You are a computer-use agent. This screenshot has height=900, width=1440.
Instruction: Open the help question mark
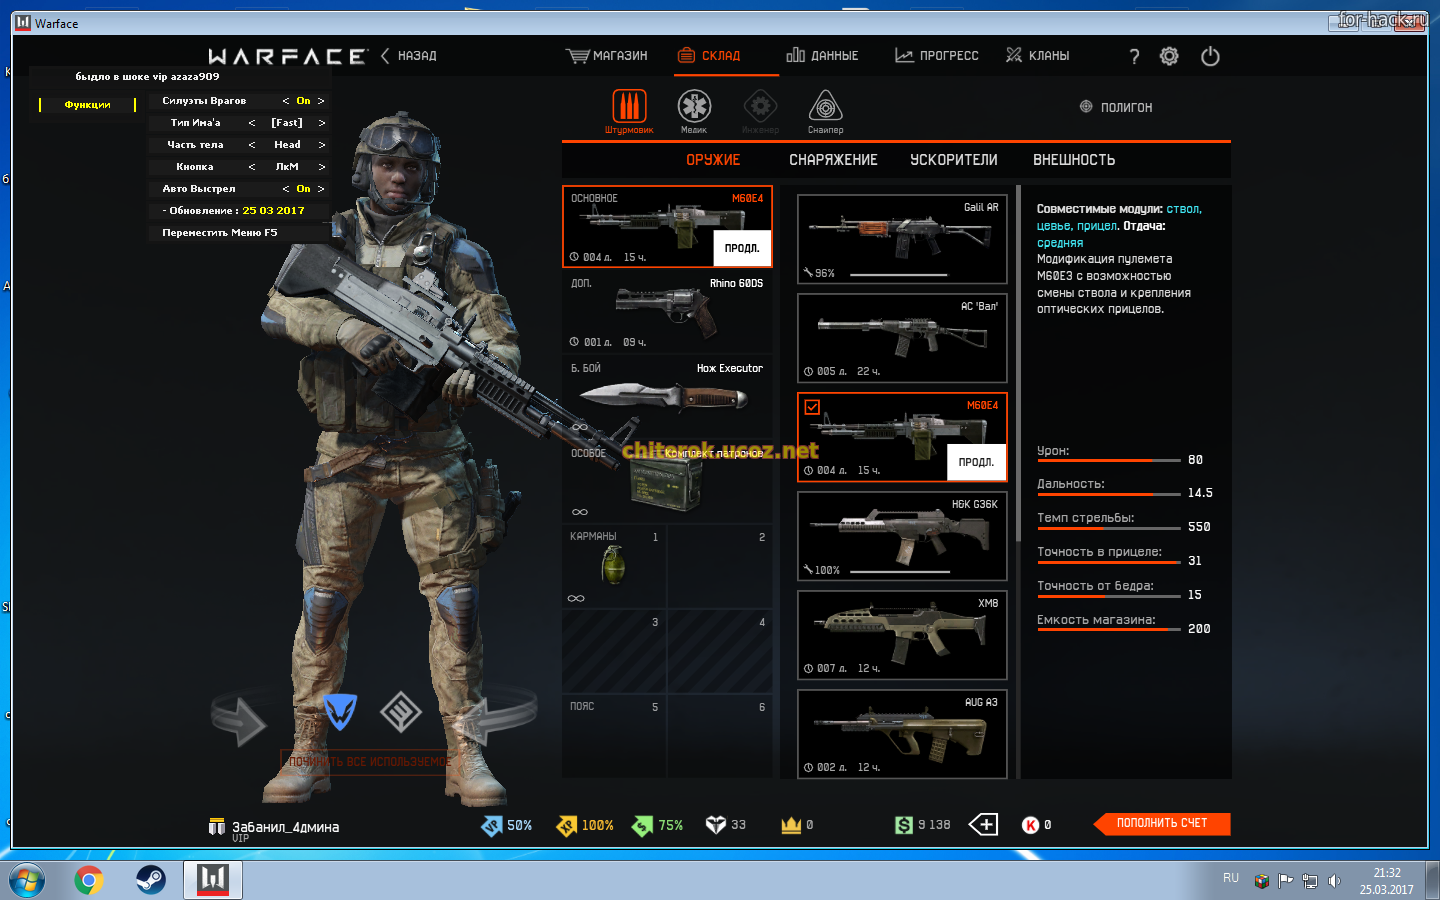(x=1134, y=57)
